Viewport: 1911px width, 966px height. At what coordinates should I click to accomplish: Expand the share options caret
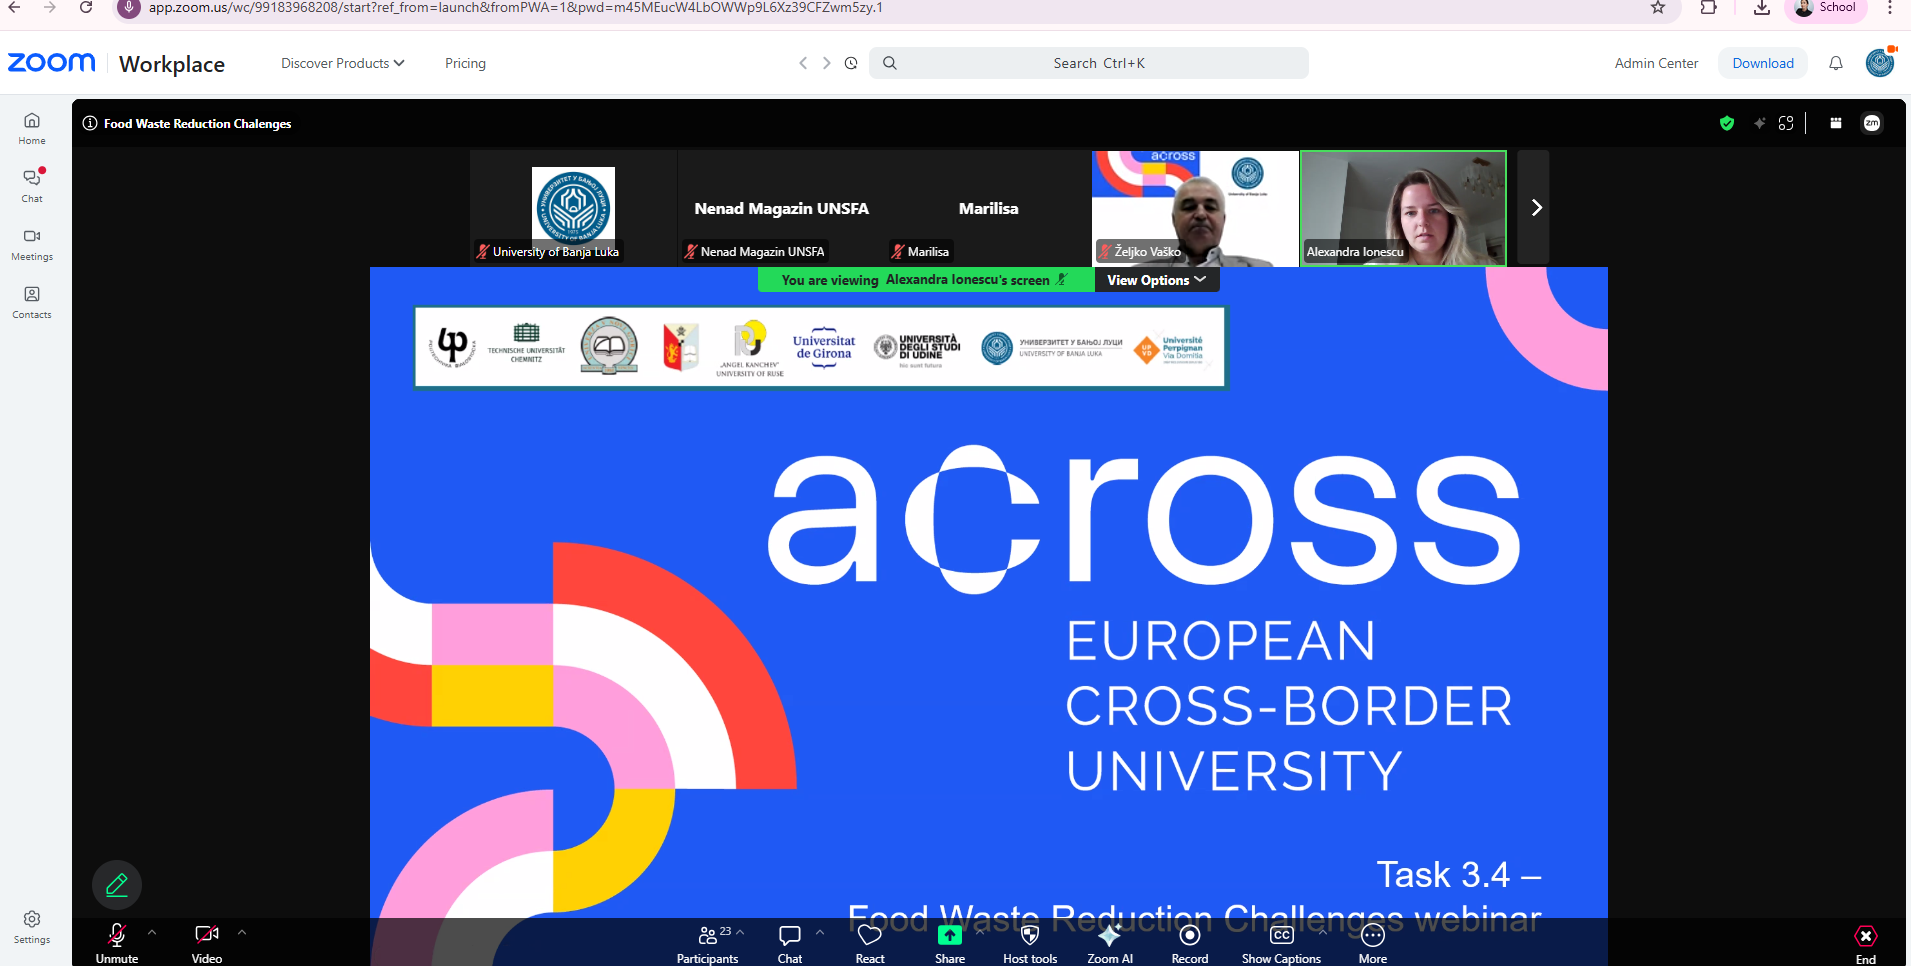(980, 932)
